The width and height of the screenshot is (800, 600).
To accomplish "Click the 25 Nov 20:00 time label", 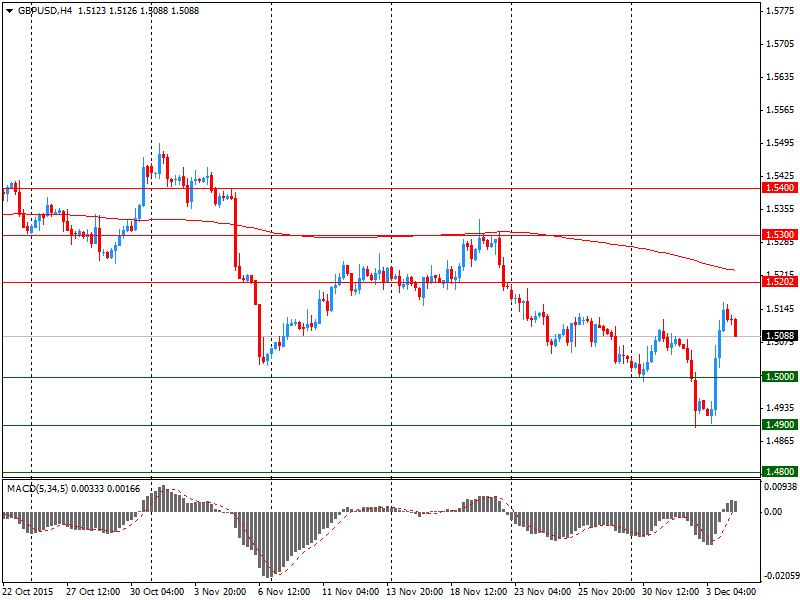I will [607, 592].
